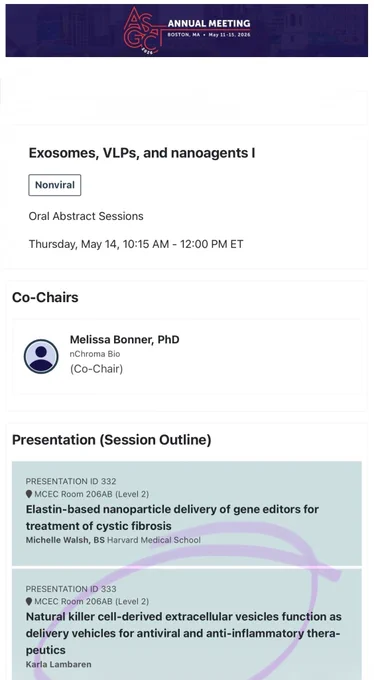Click PRESENTATION ID 332 label

click(x=71, y=481)
